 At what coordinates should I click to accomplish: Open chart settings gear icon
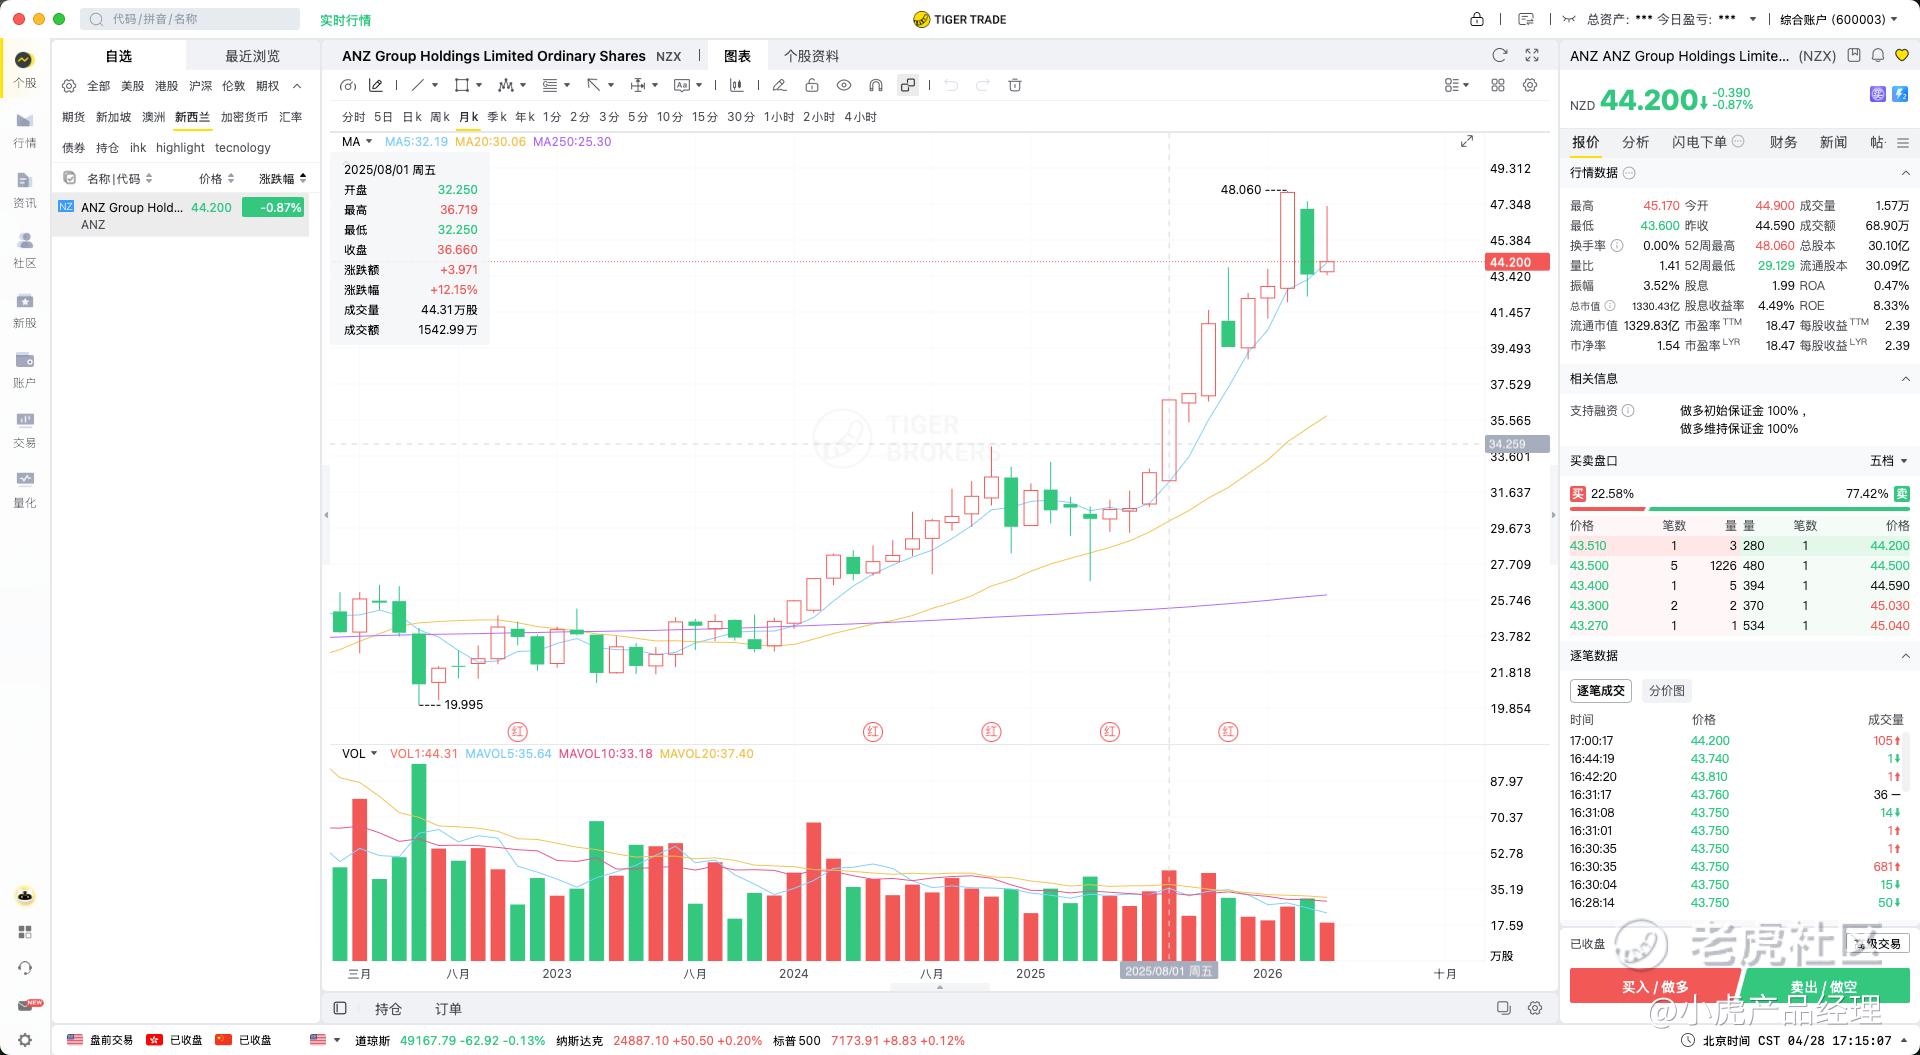1530,85
